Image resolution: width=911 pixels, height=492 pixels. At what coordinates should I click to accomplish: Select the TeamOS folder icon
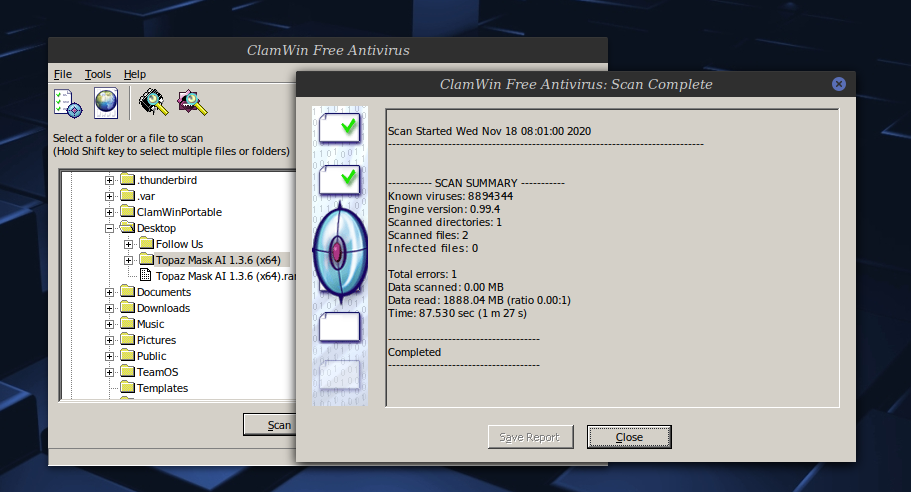[128, 371]
